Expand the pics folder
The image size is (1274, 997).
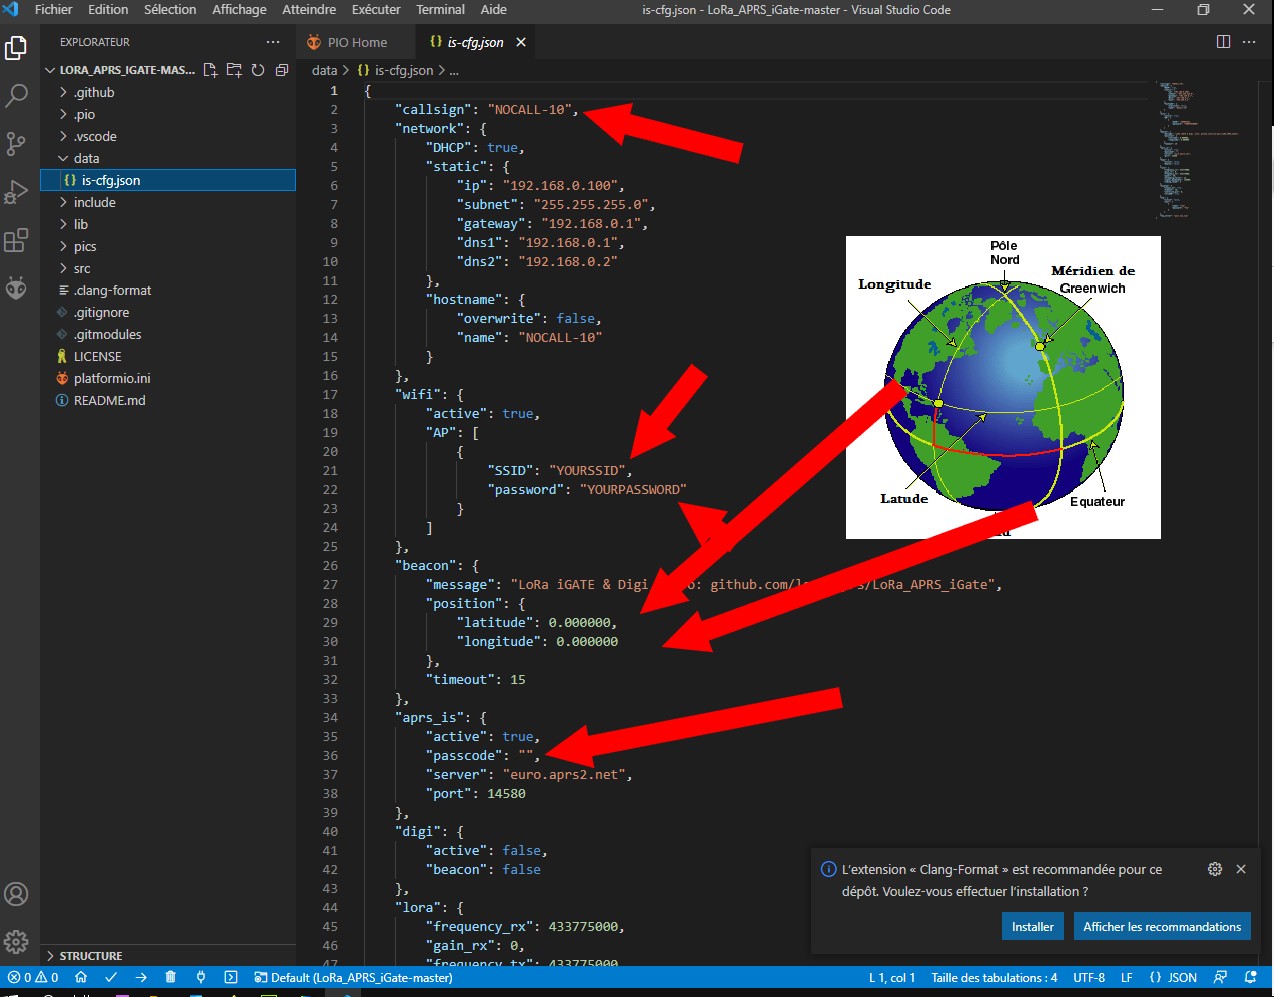[167, 246]
